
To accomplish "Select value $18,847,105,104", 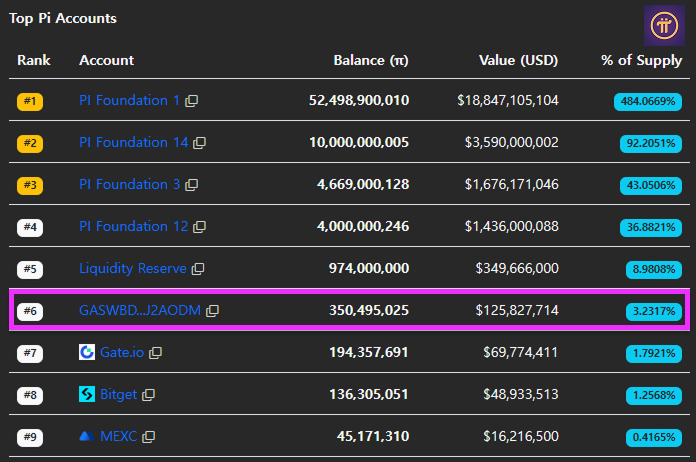I will (x=508, y=100).
